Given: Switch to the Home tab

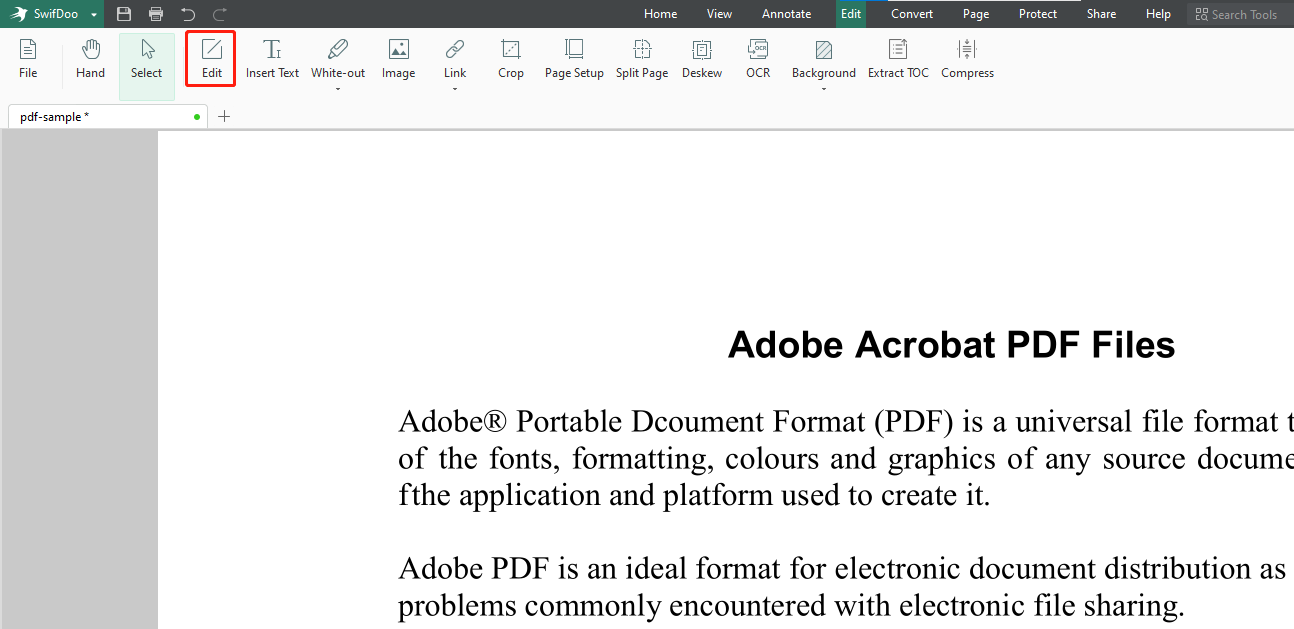Looking at the screenshot, I should (x=660, y=14).
